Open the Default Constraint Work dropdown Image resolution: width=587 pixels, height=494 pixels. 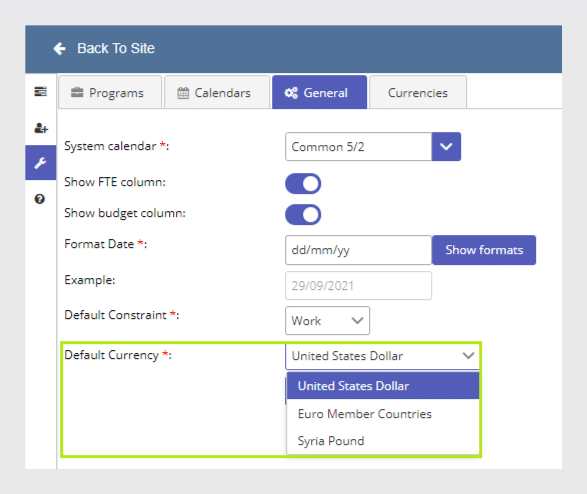click(x=327, y=320)
